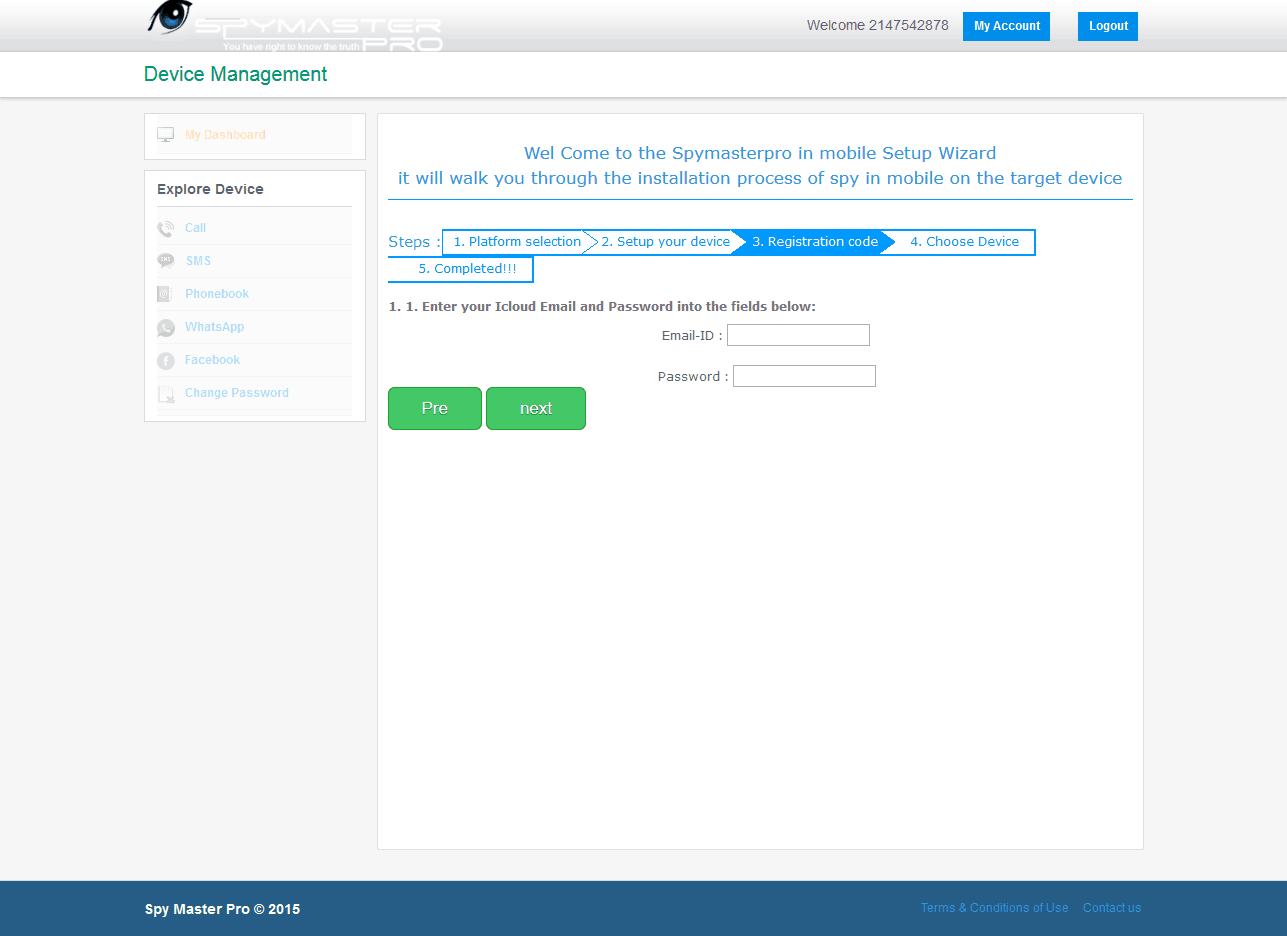Open the Phonebook link

(217, 294)
